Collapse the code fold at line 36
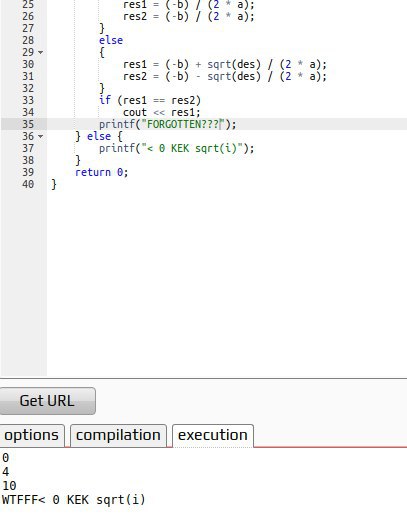This screenshot has width=407, height=528. pyautogui.click(x=40, y=136)
